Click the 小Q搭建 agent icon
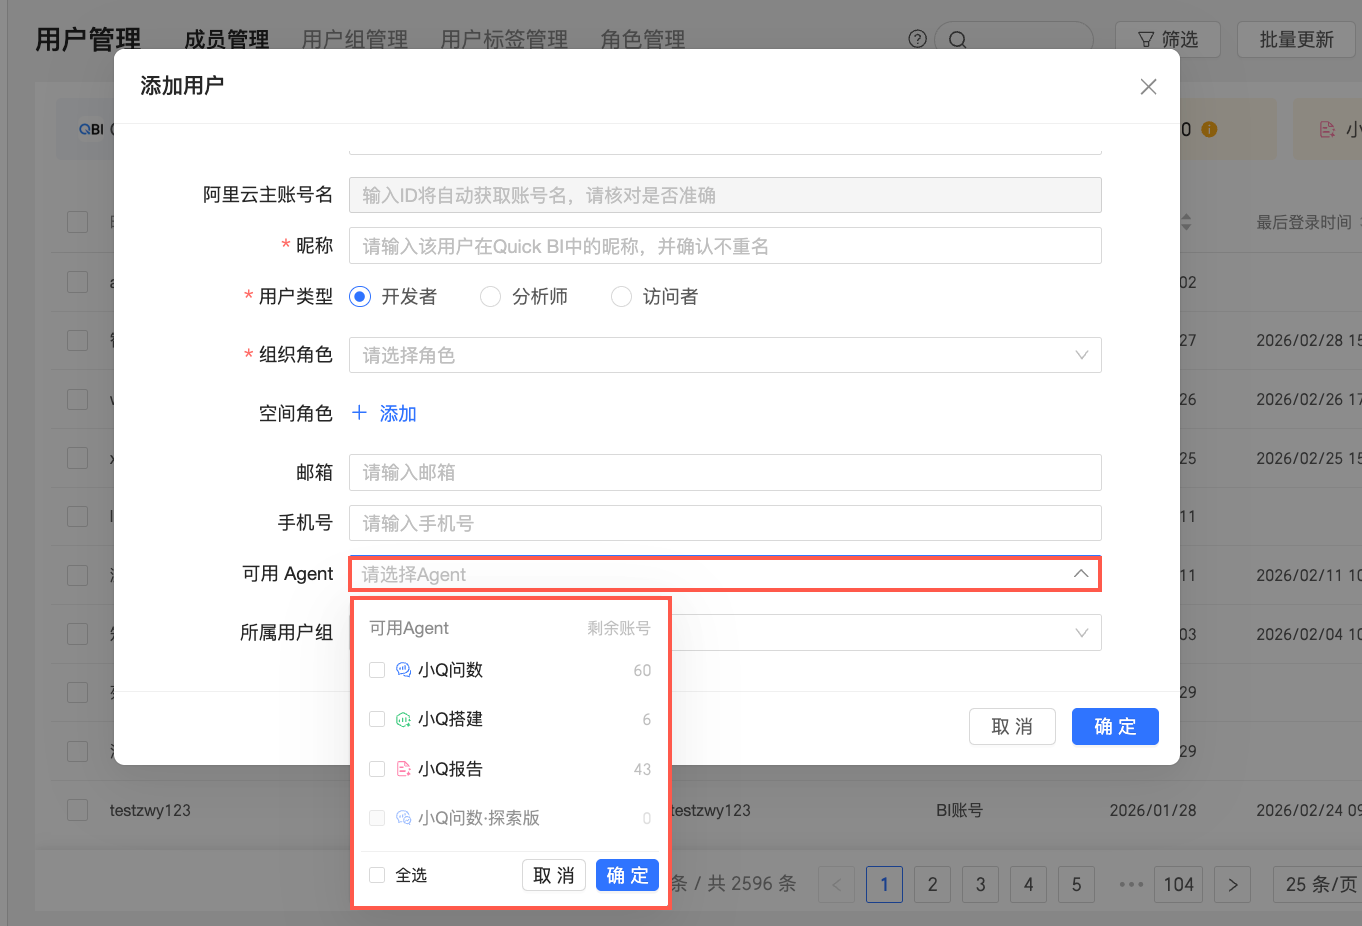 click(x=403, y=719)
